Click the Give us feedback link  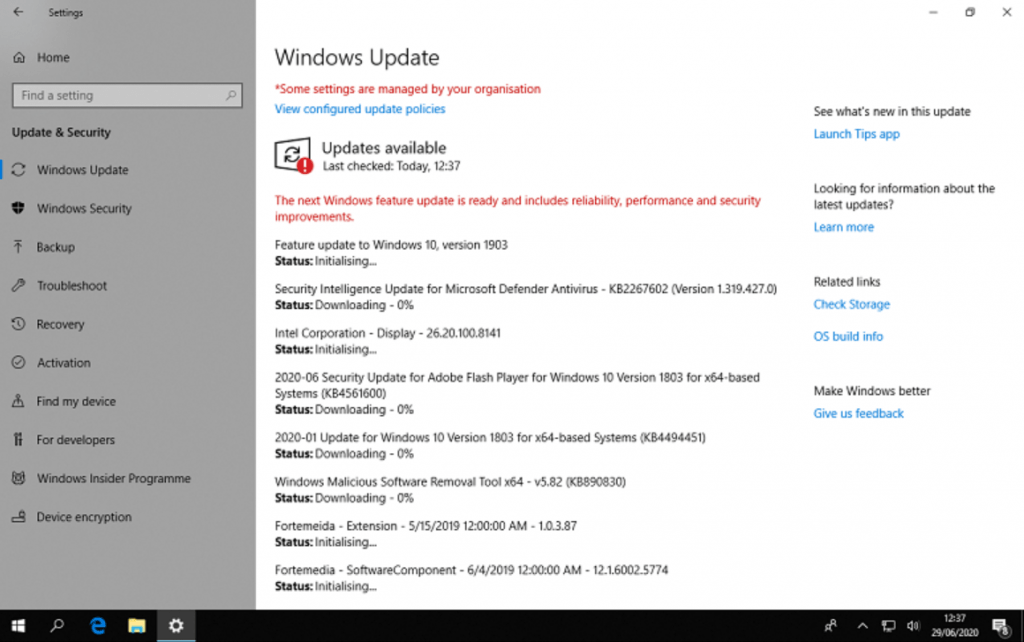pyautogui.click(x=858, y=413)
